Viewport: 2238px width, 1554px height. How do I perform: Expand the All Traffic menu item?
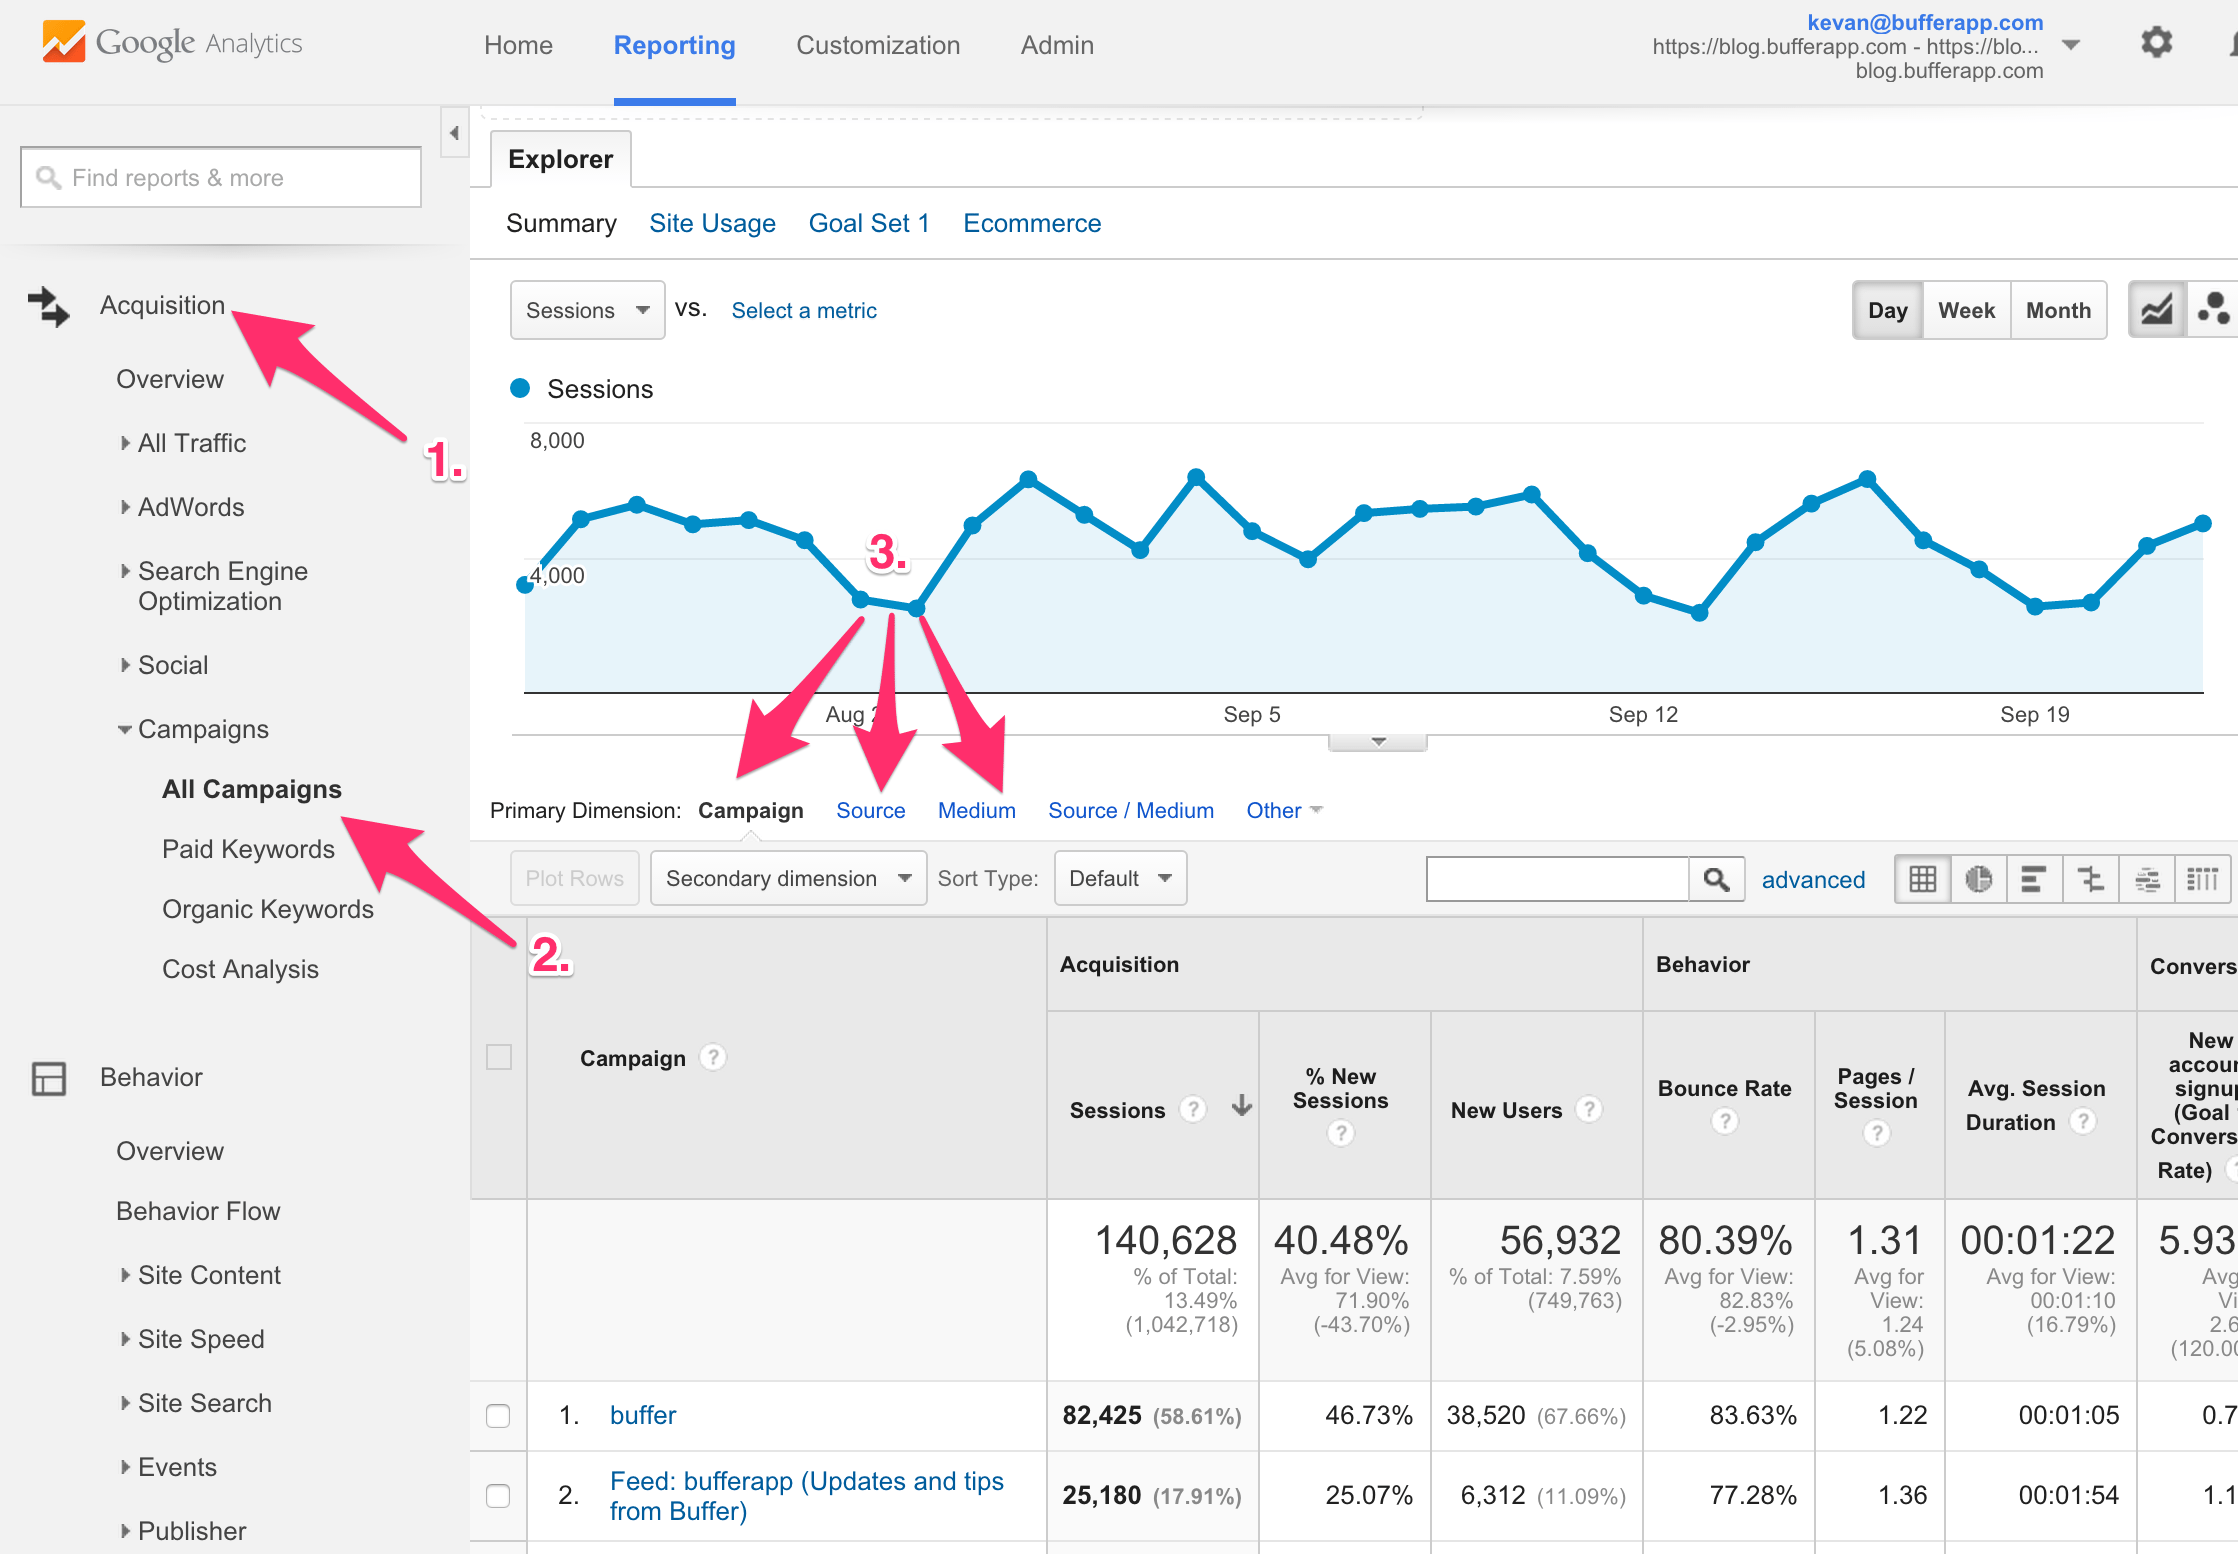191,443
